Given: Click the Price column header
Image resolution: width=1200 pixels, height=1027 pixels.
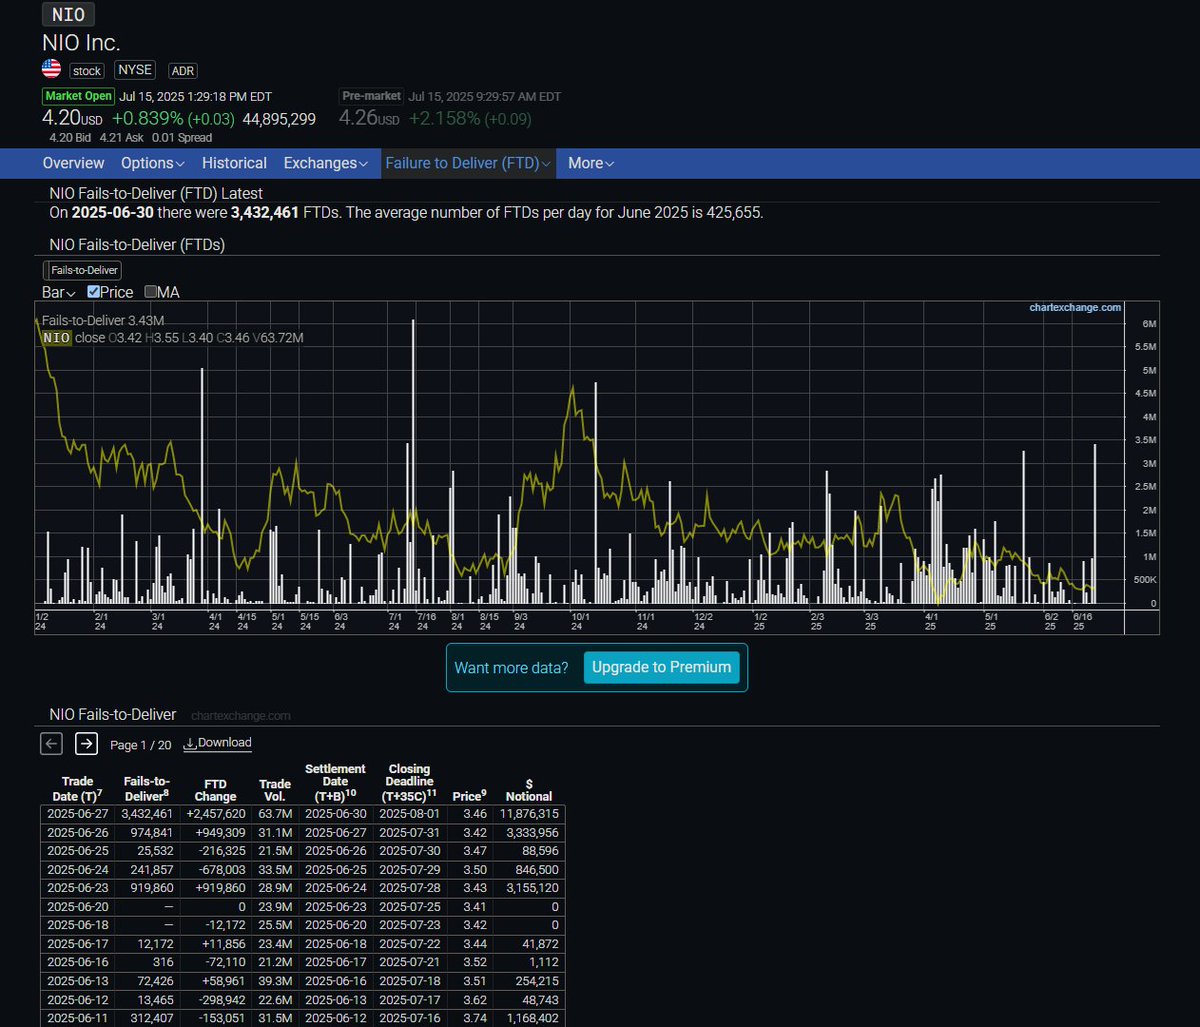Looking at the screenshot, I should [469, 796].
